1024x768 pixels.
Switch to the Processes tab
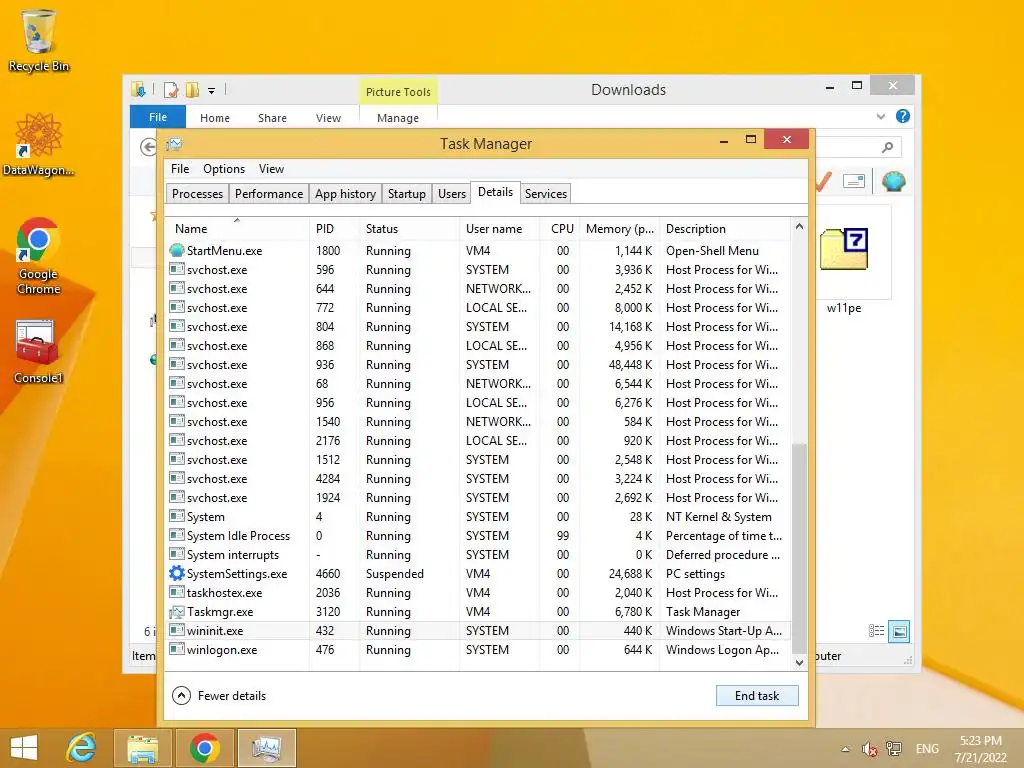click(197, 193)
